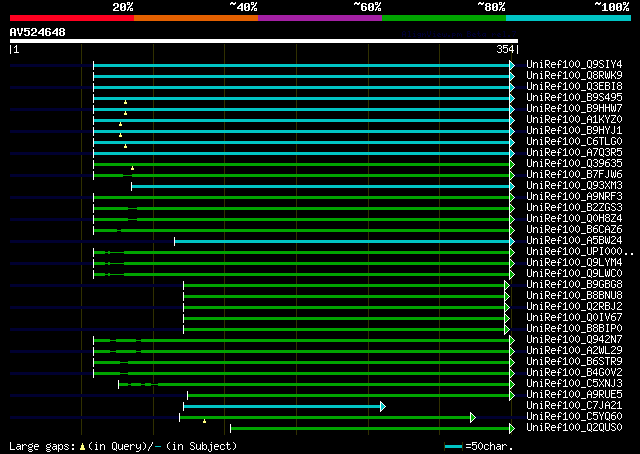Click the UniRef100_B8BNU8 label
The width and height of the screenshot is (640, 454).
[x=574, y=296]
